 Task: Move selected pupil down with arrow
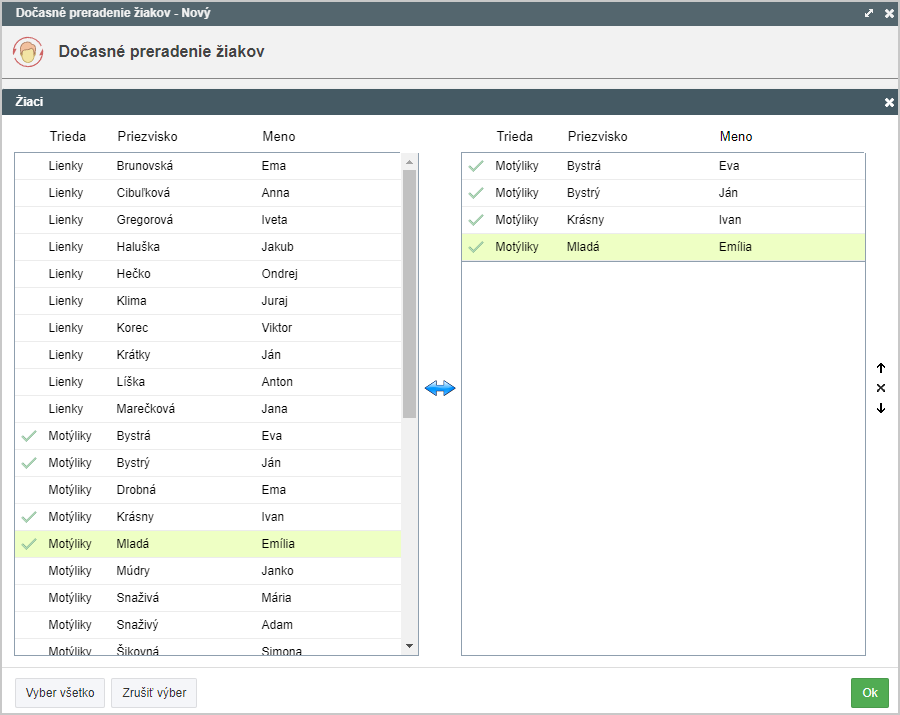click(x=881, y=408)
